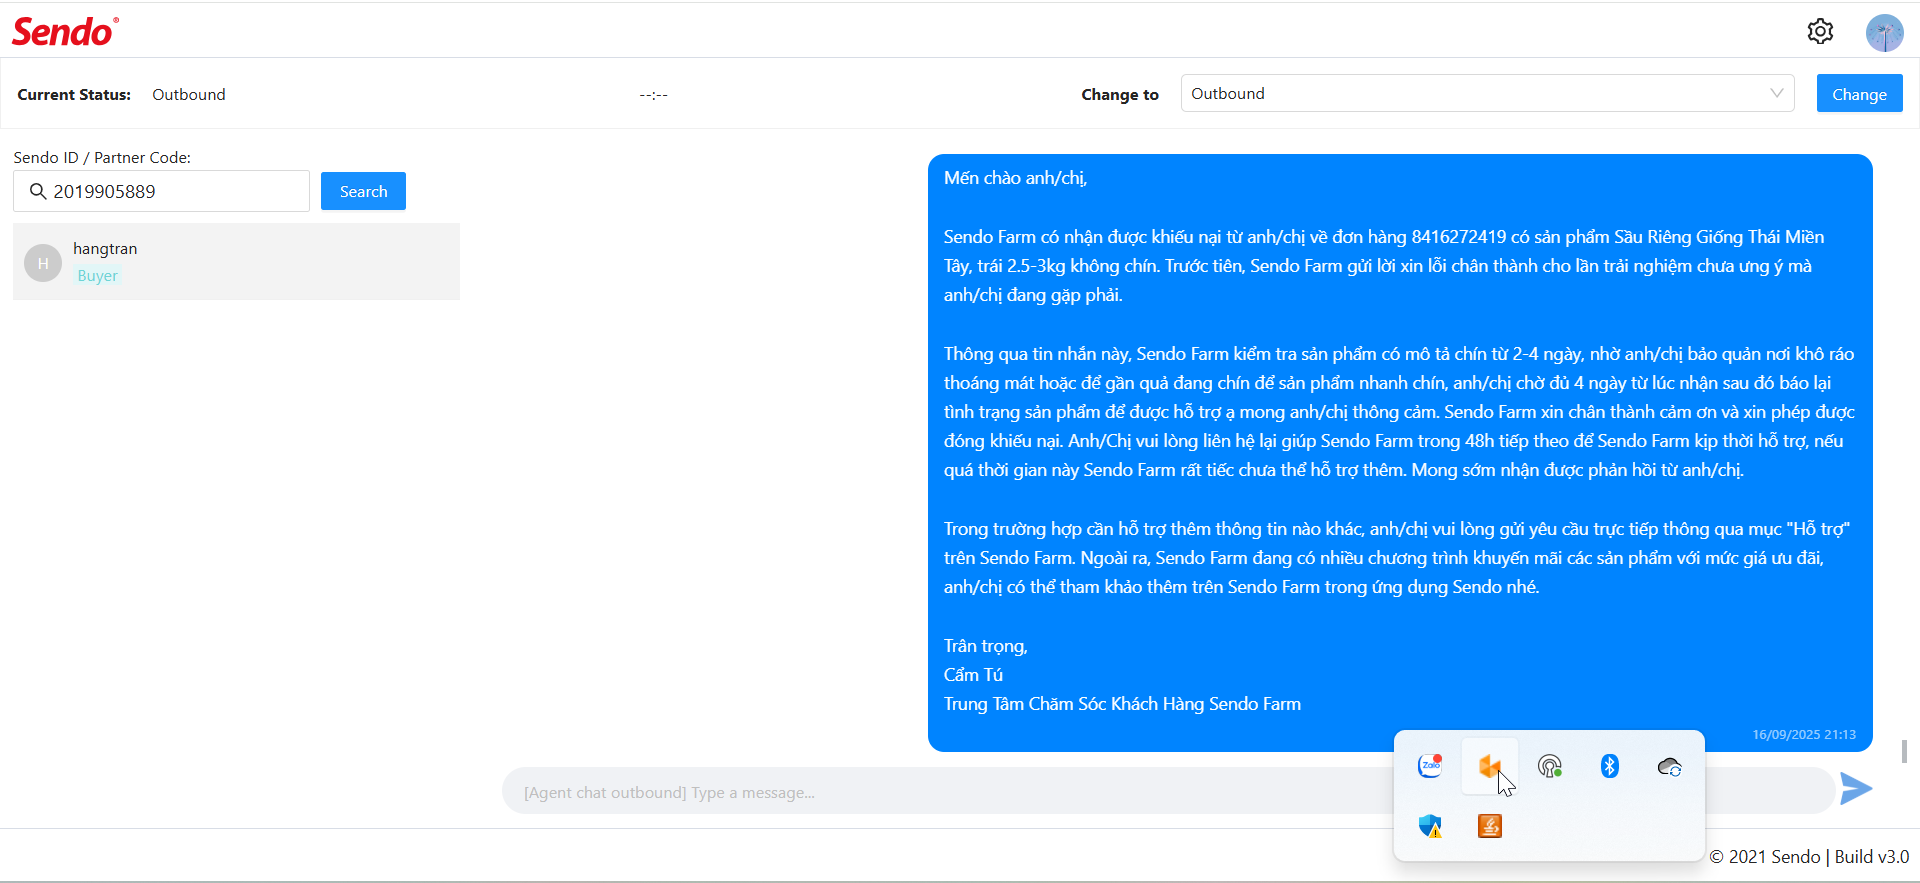Click the Change button
Image resolution: width=1920 pixels, height=883 pixels.
click(1859, 94)
